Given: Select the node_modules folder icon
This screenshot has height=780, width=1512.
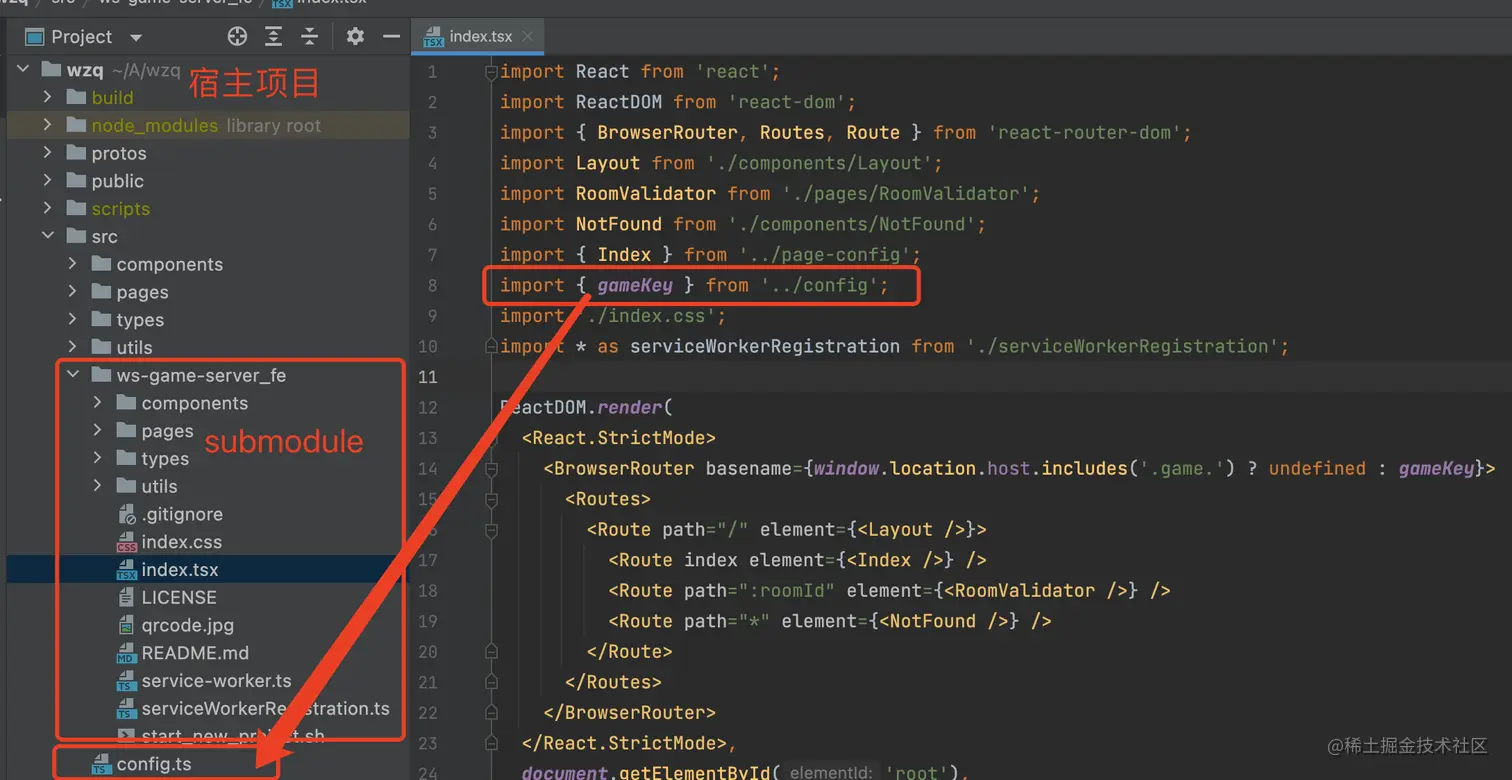Looking at the screenshot, I should 76,125.
